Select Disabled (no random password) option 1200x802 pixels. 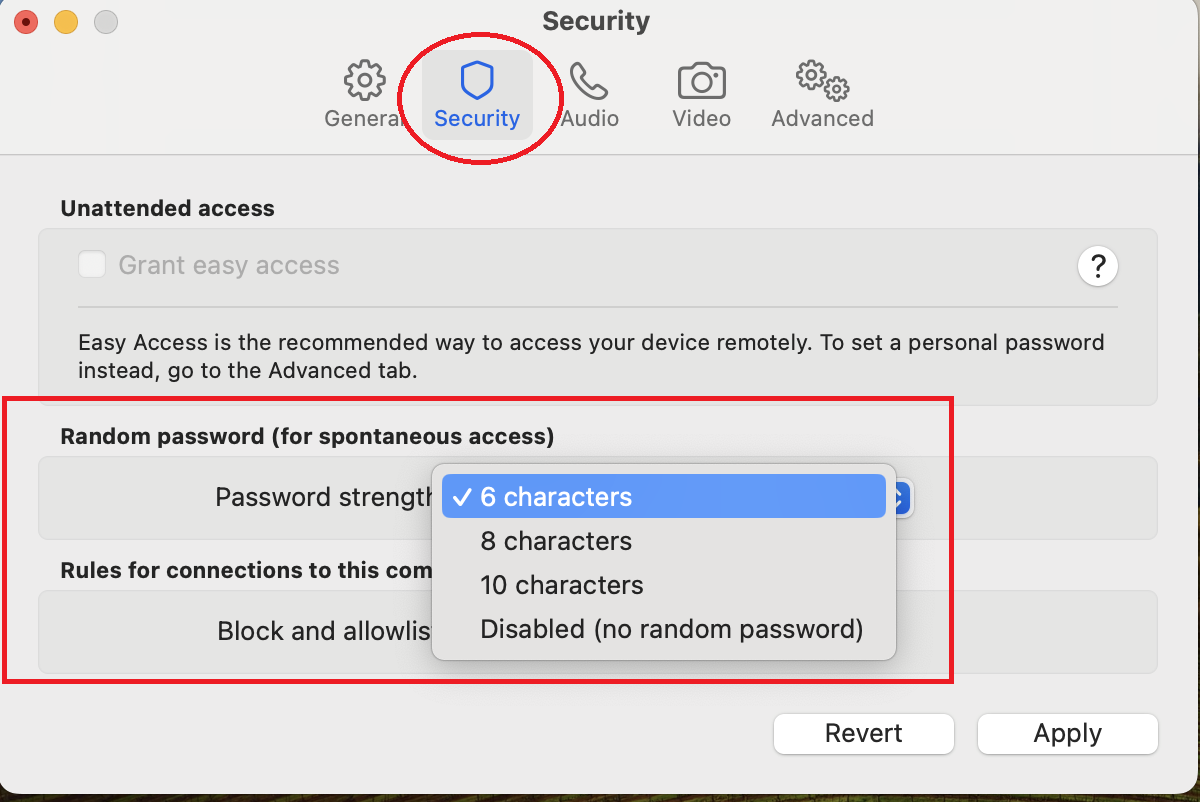click(x=671, y=629)
